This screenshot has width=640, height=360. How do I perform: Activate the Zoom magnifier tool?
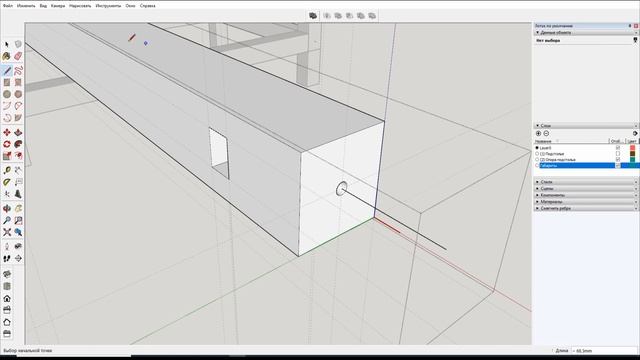click(x=7, y=220)
